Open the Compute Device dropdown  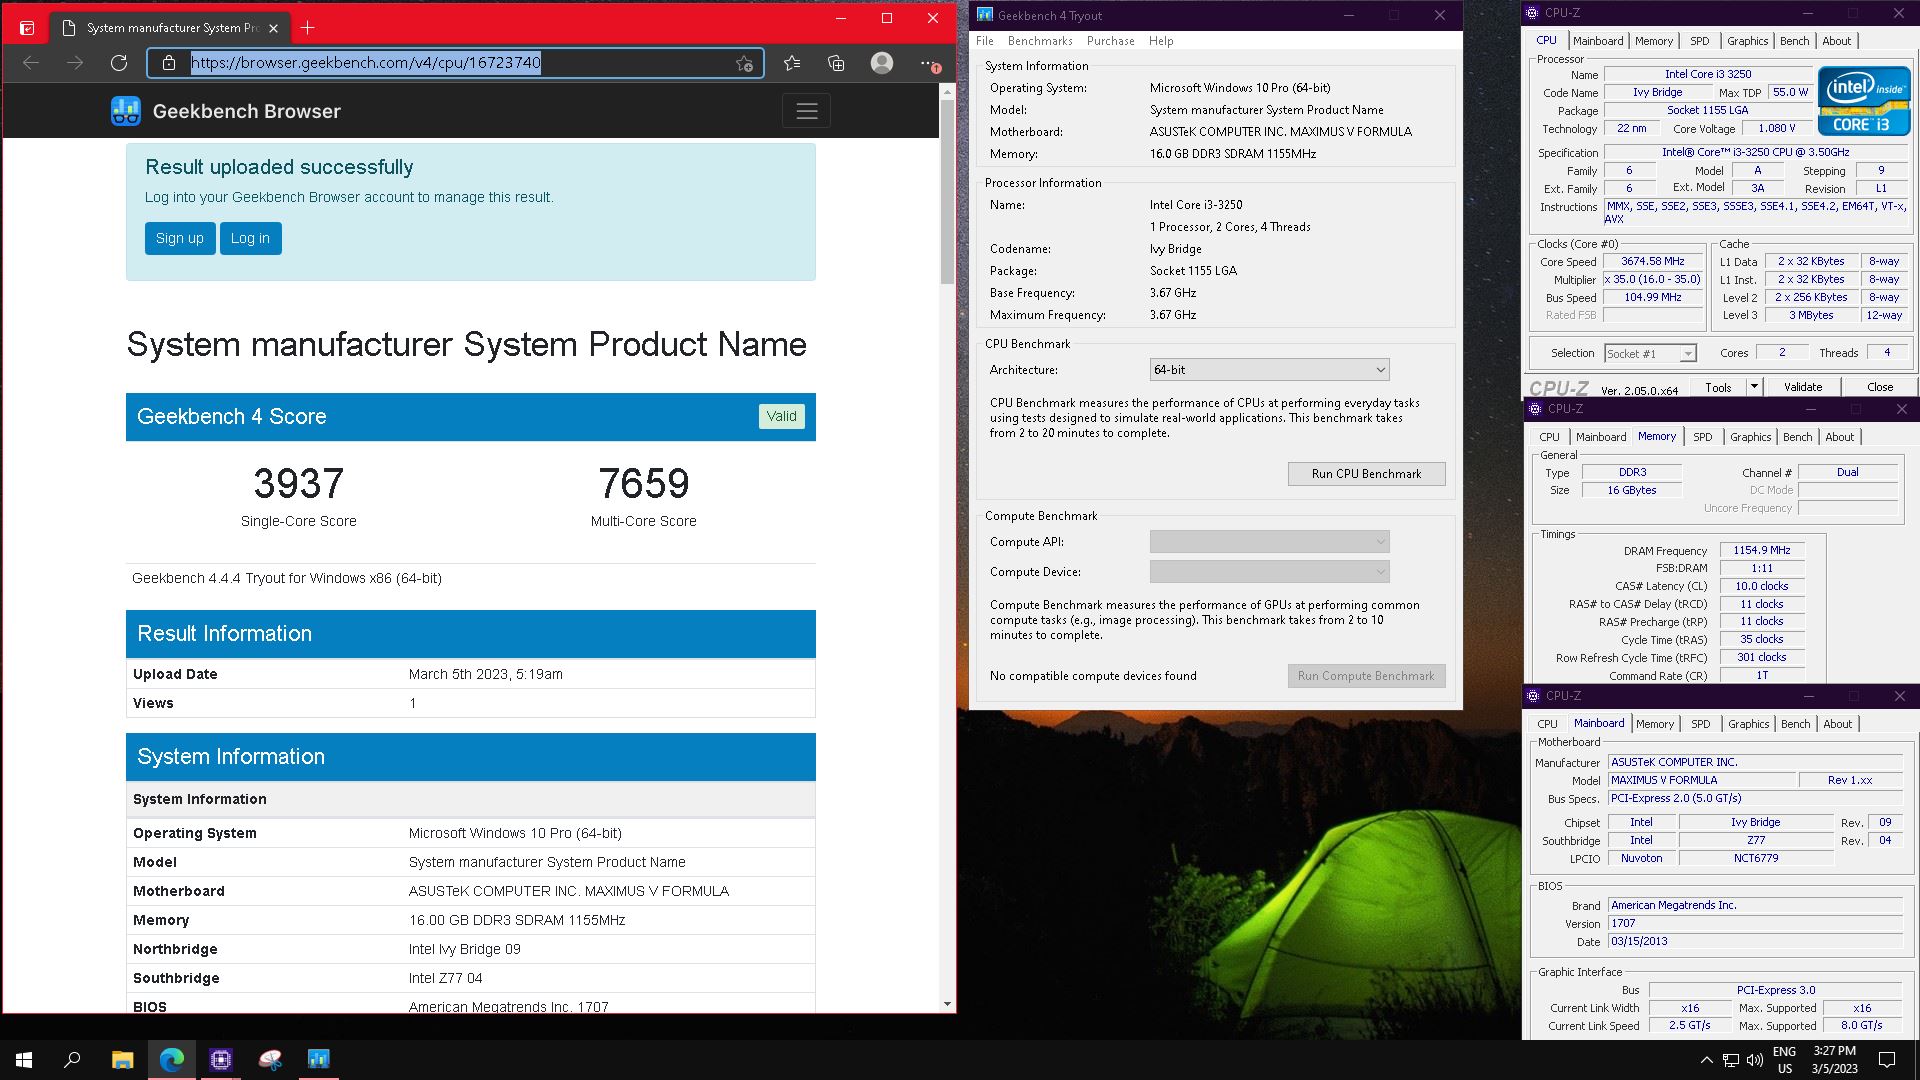(x=1269, y=572)
